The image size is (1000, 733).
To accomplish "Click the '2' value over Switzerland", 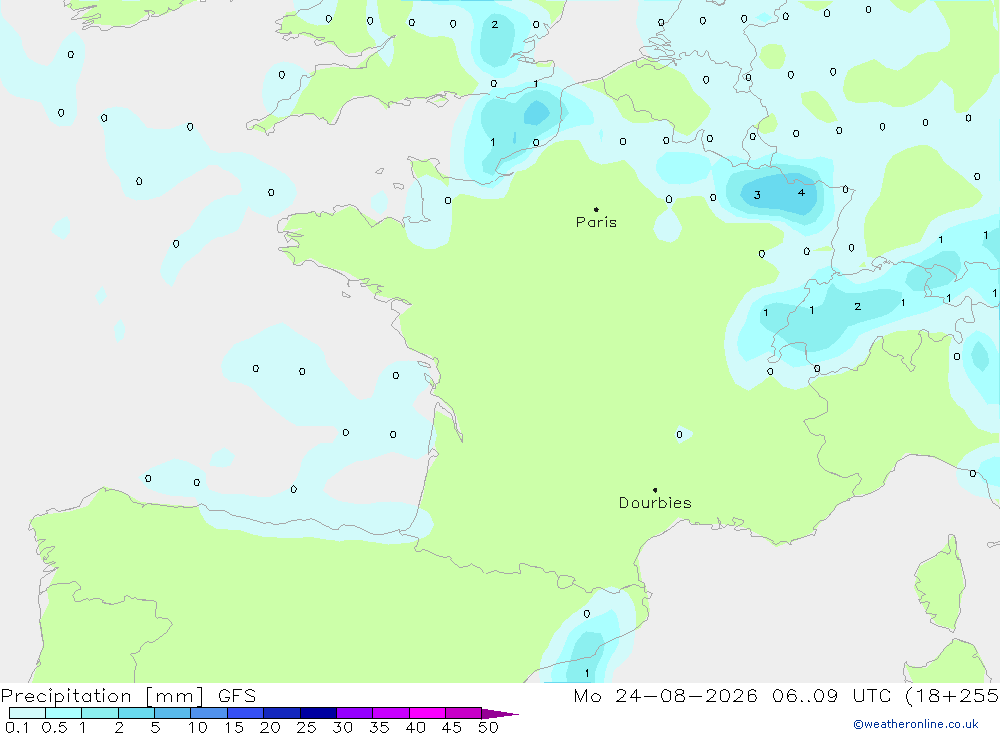I will point(858,307).
